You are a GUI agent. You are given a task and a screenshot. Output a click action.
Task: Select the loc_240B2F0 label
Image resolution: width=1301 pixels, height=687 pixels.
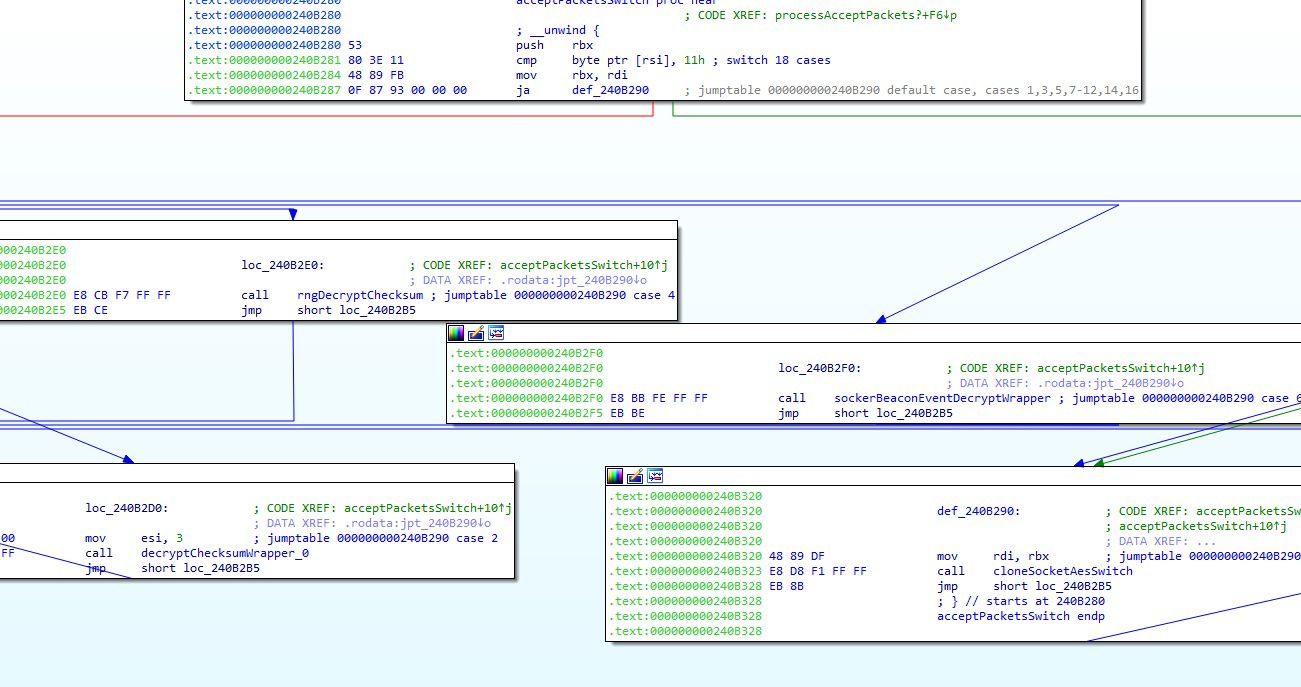819,368
